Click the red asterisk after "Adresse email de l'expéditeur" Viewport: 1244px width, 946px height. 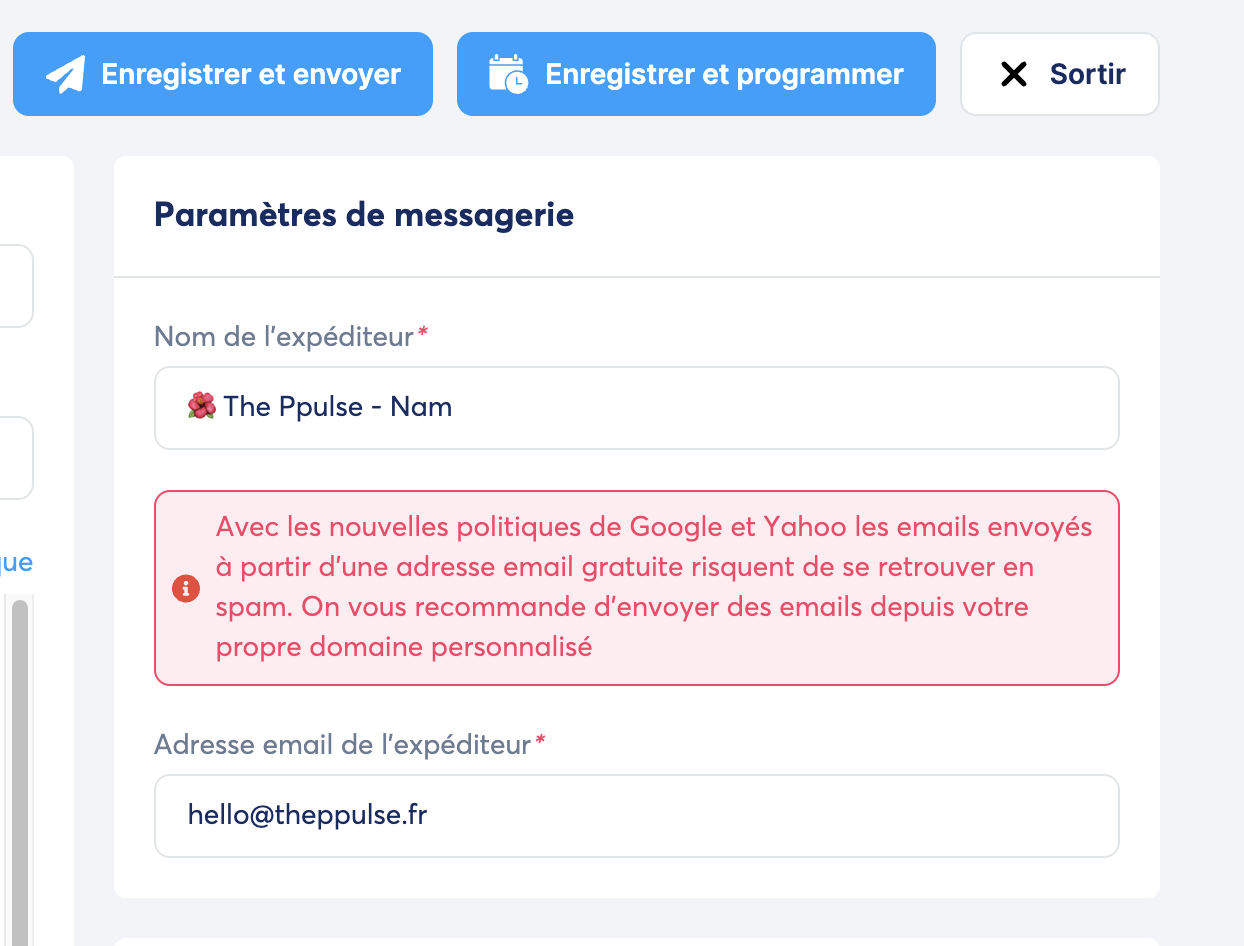[540, 742]
